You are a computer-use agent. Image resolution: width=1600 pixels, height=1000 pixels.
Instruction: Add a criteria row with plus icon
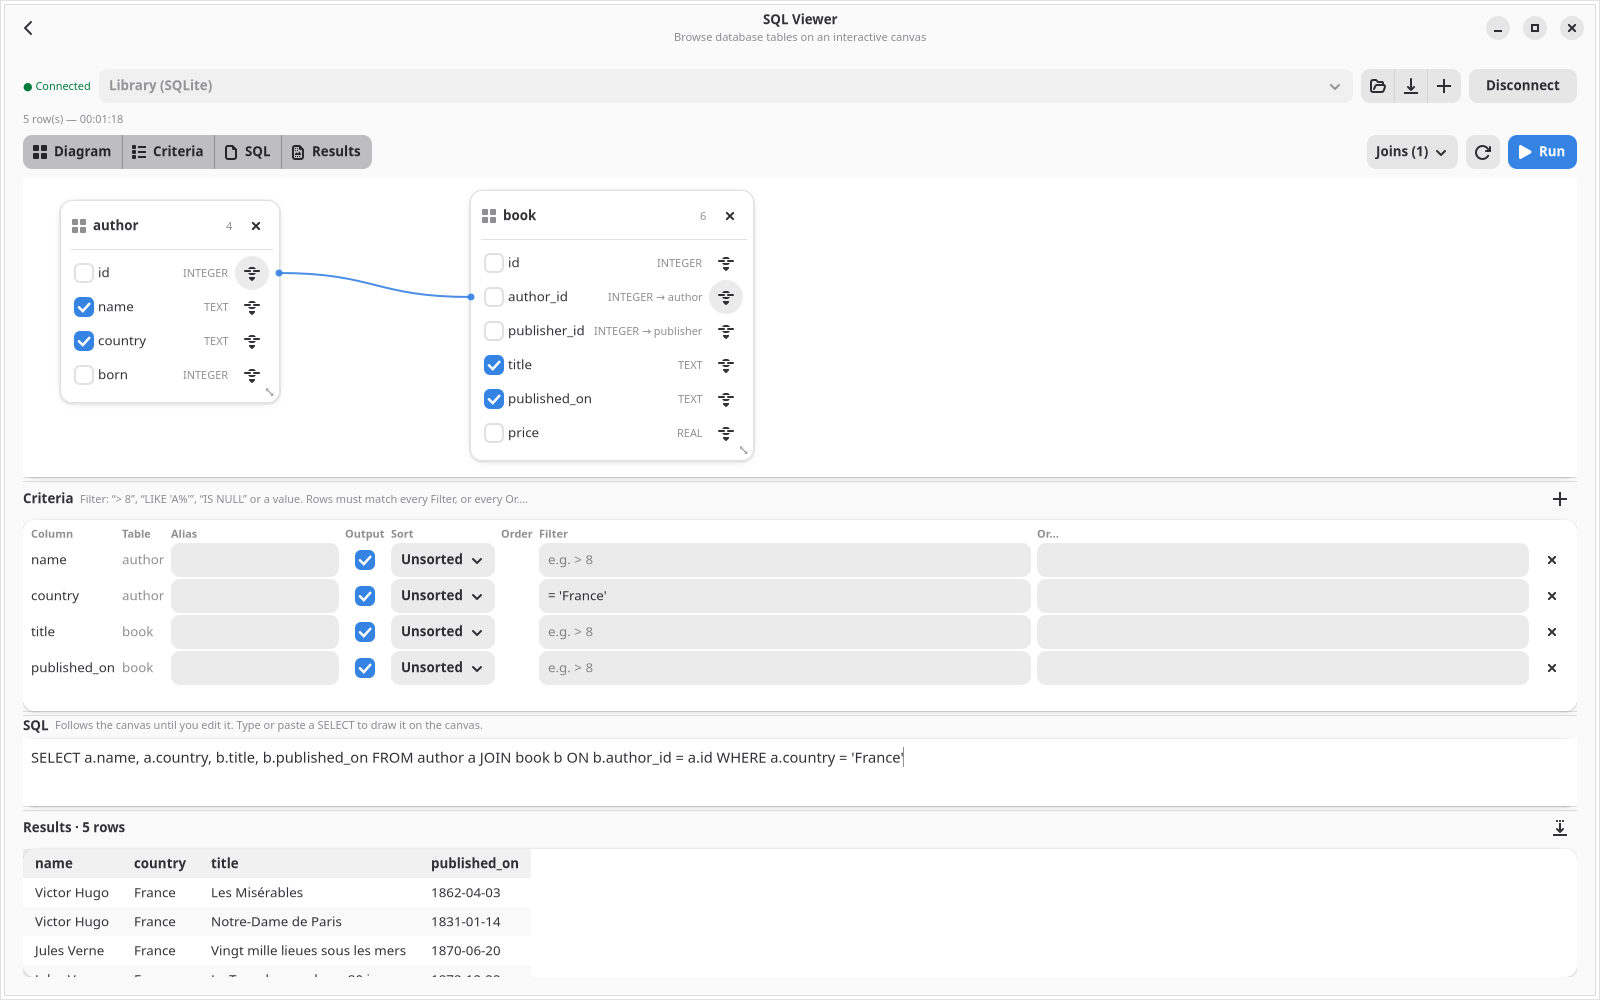pyautogui.click(x=1559, y=499)
